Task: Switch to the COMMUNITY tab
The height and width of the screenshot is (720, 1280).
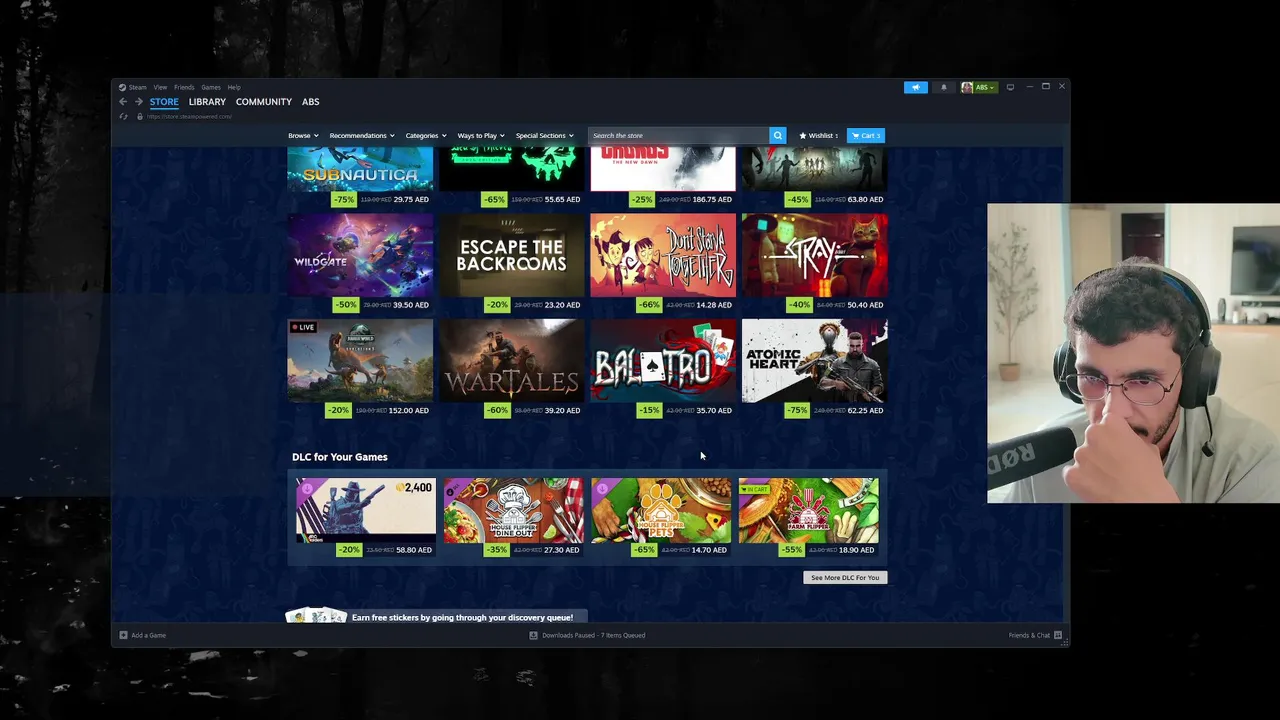Action: pos(264,102)
